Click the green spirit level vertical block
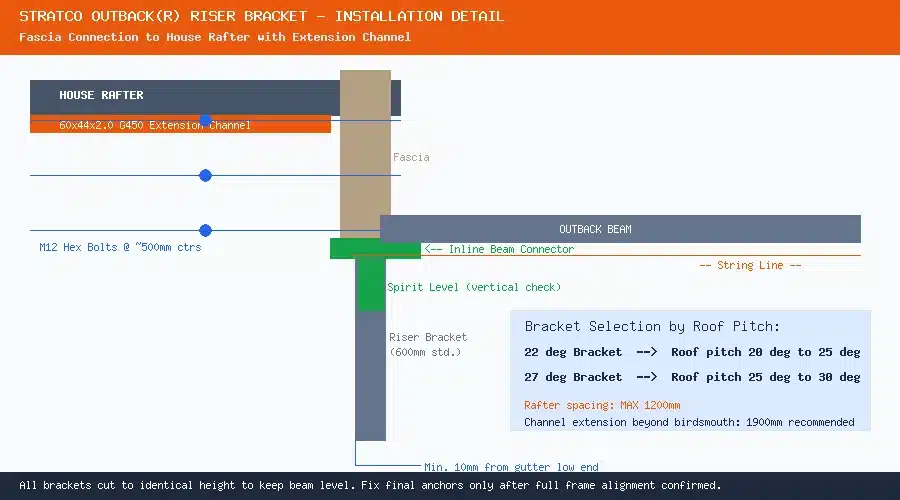Image resolution: width=900 pixels, height=500 pixels. (x=371, y=285)
